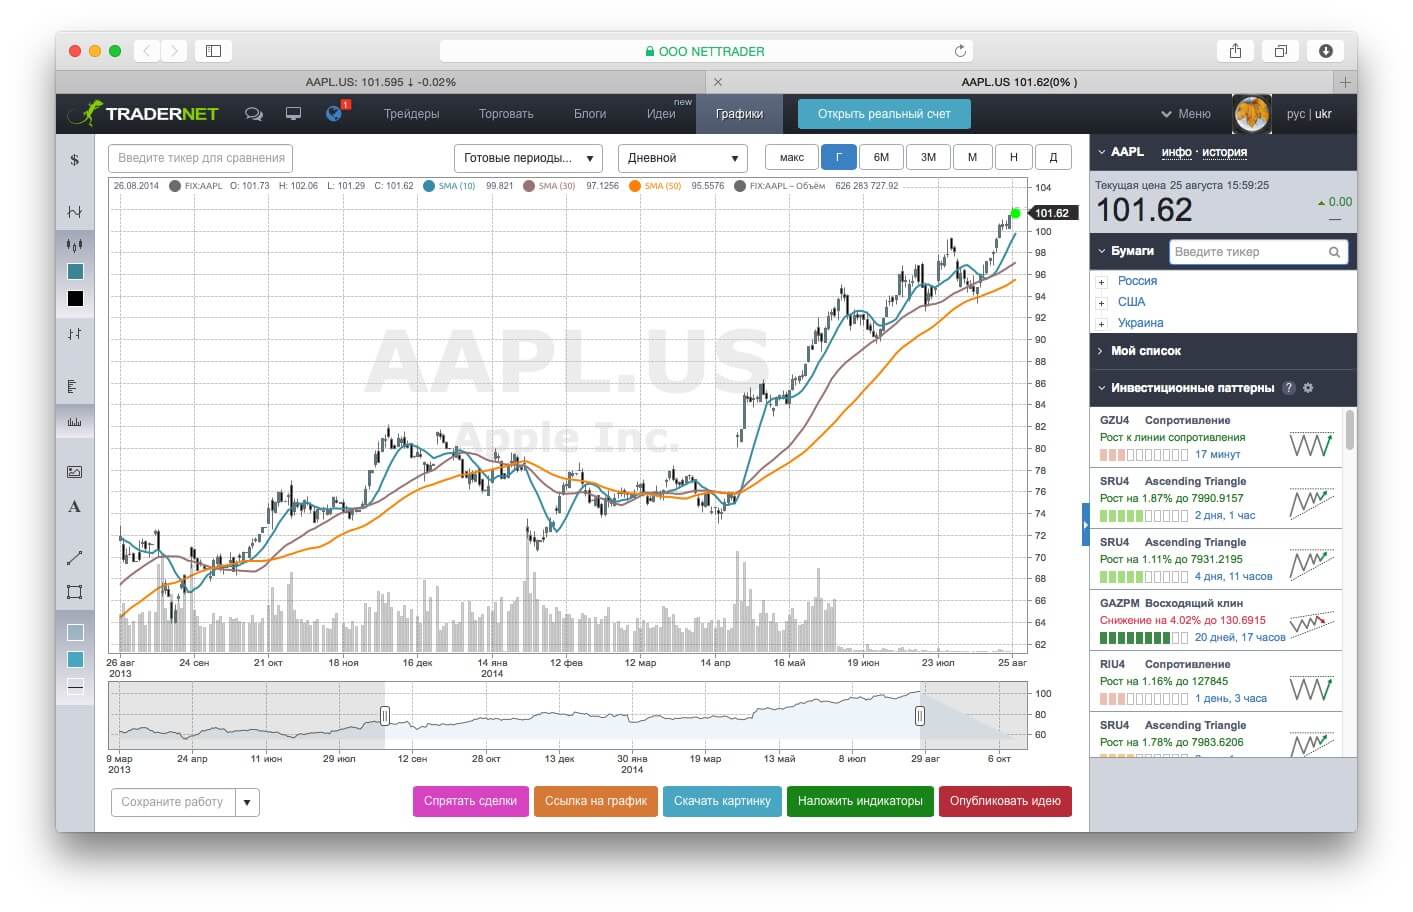
Task: Click the right range slider handle
Action: point(919,715)
